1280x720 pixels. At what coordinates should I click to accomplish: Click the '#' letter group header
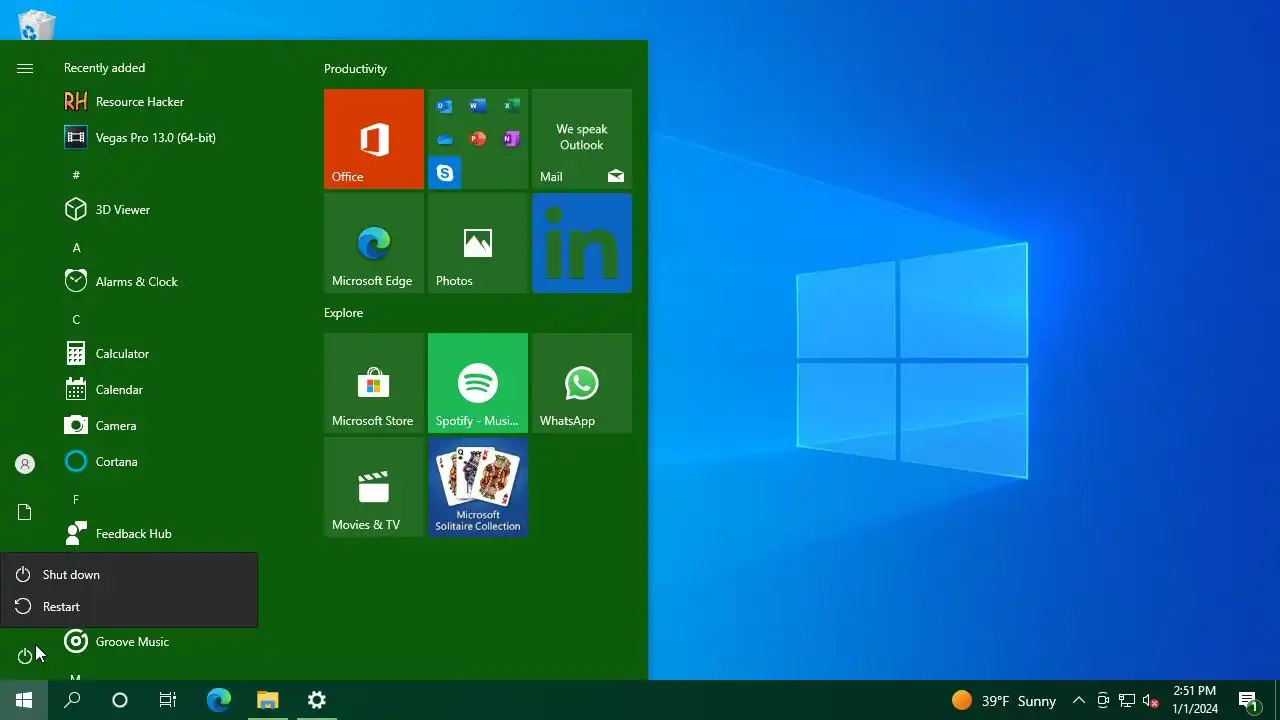[76, 175]
